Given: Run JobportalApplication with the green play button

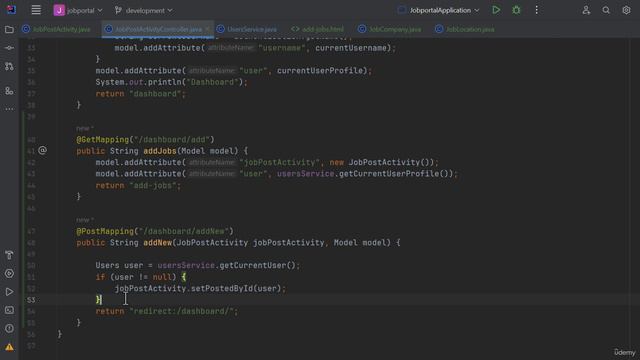Looking at the screenshot, I should (x=496, y=10).
